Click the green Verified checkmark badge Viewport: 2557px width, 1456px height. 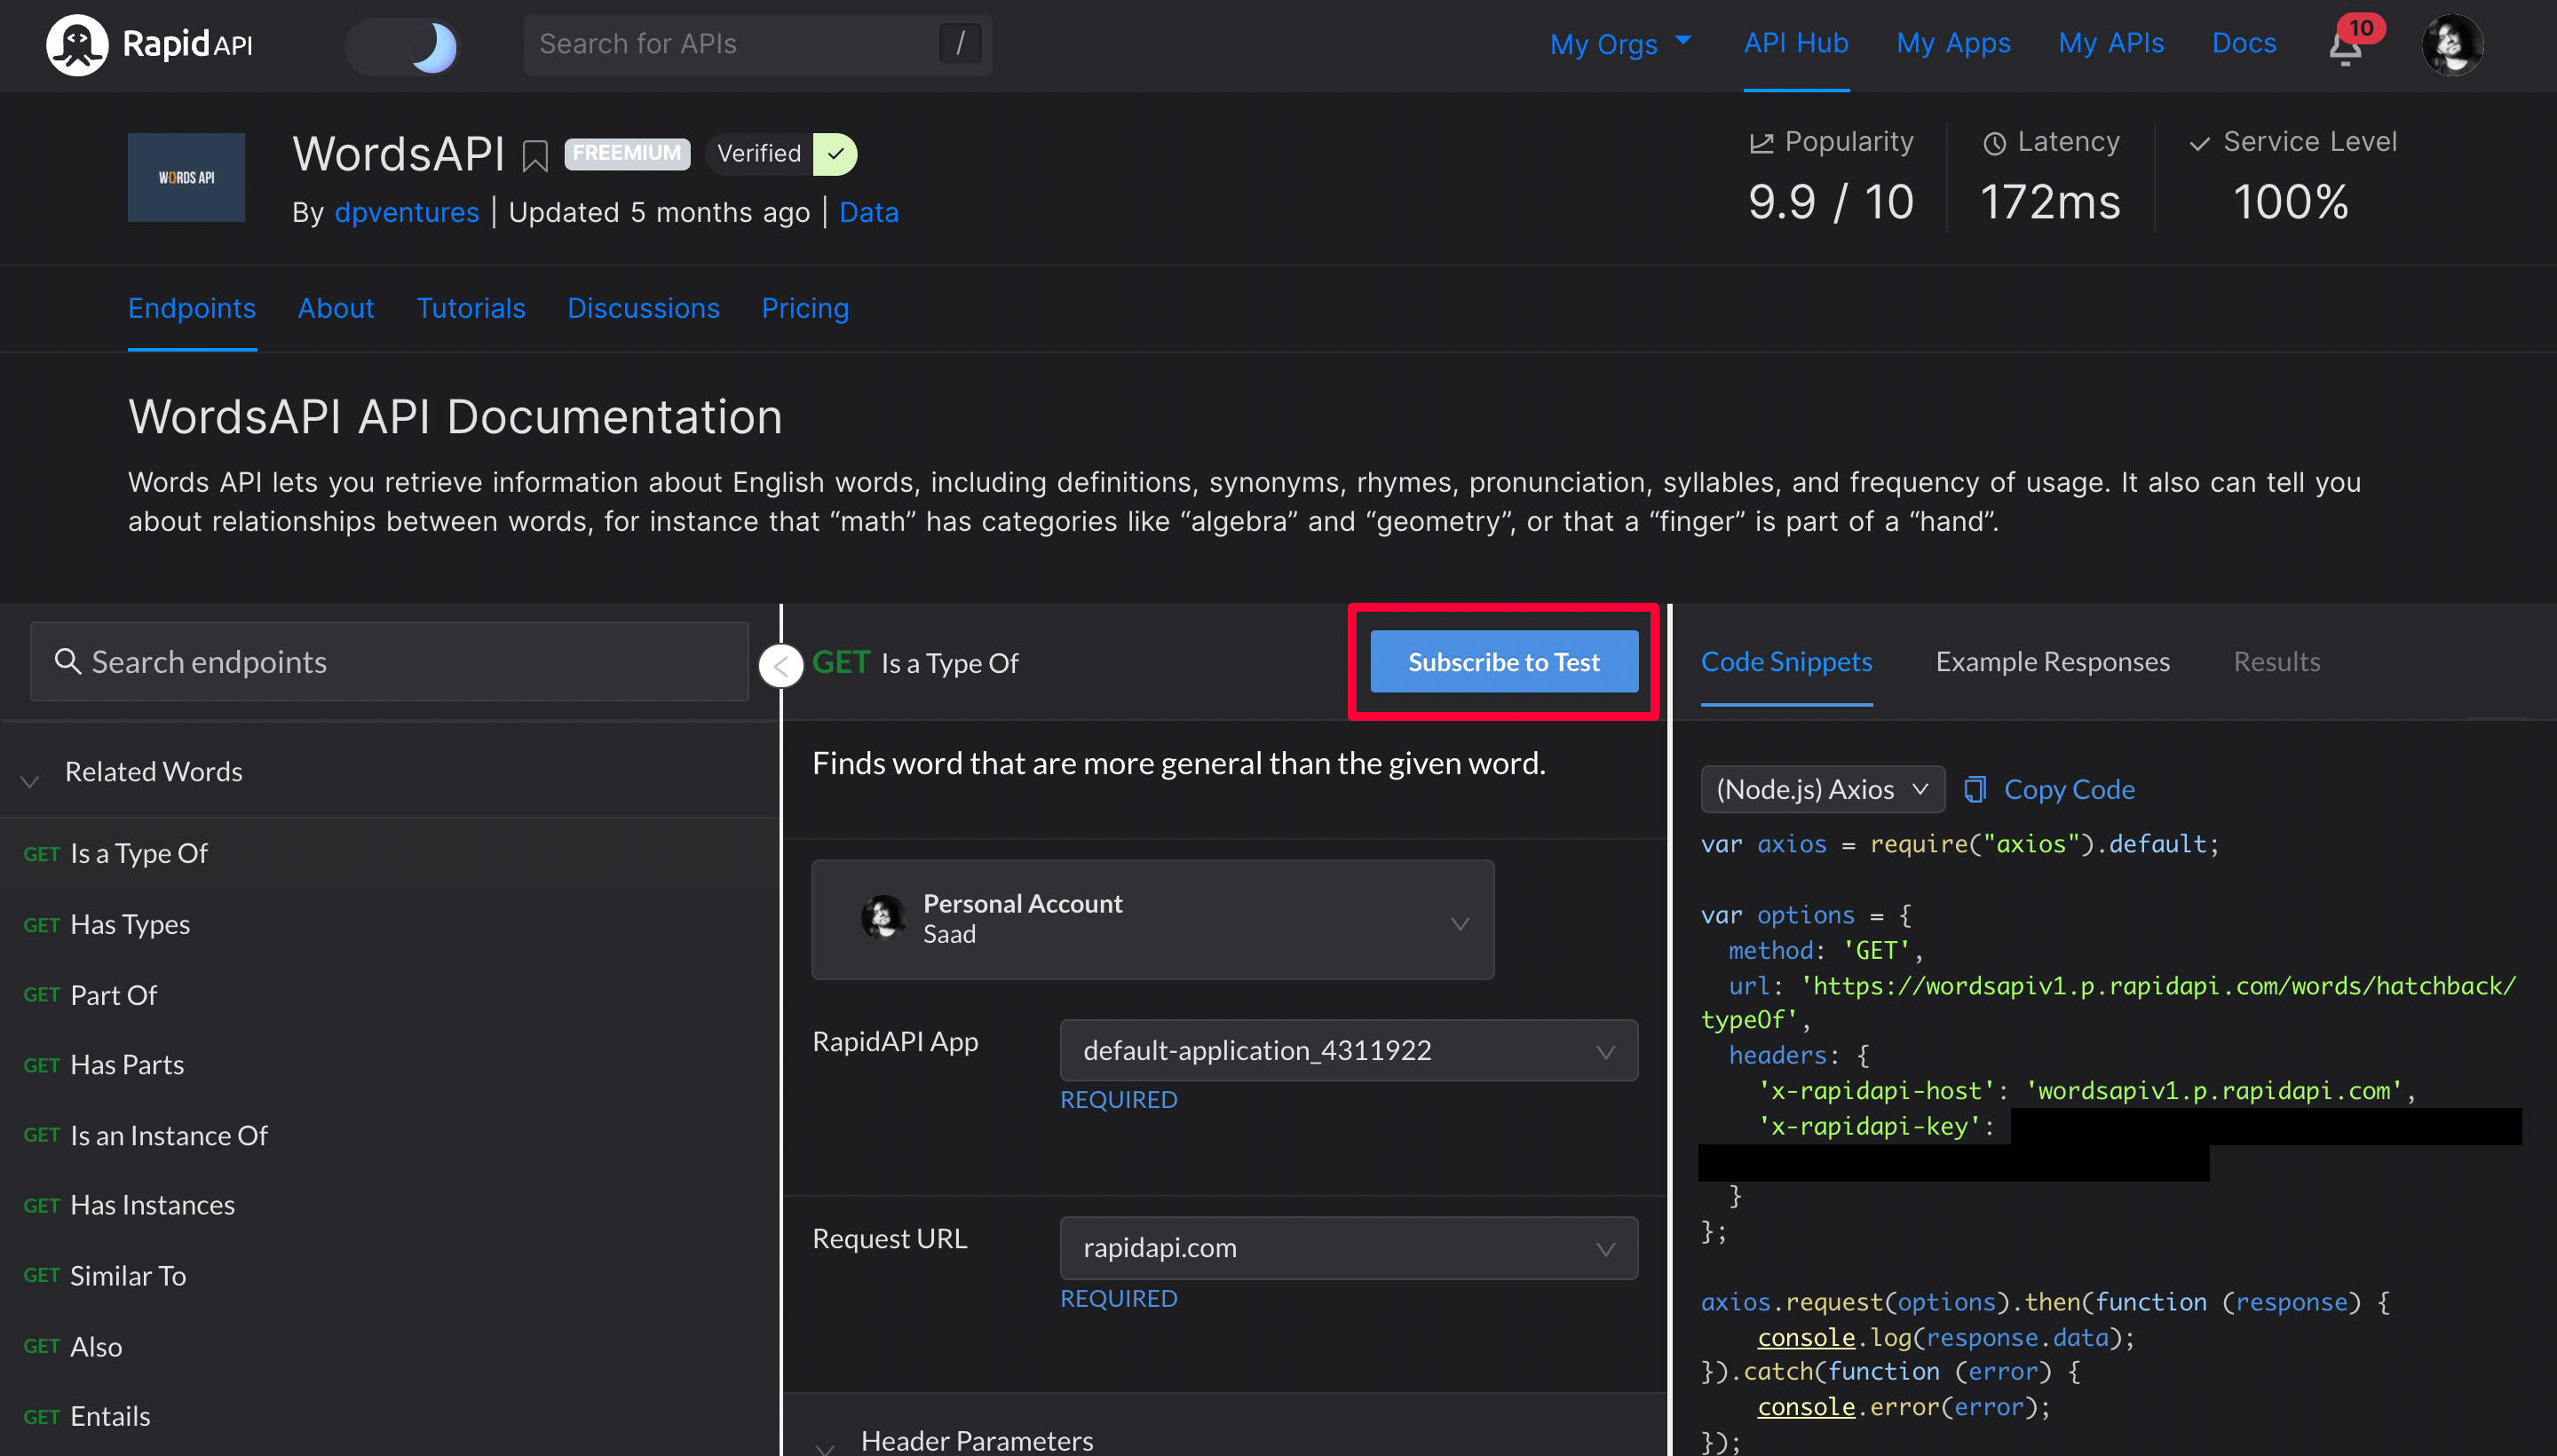pyautogui.click(x=836, y=154)
